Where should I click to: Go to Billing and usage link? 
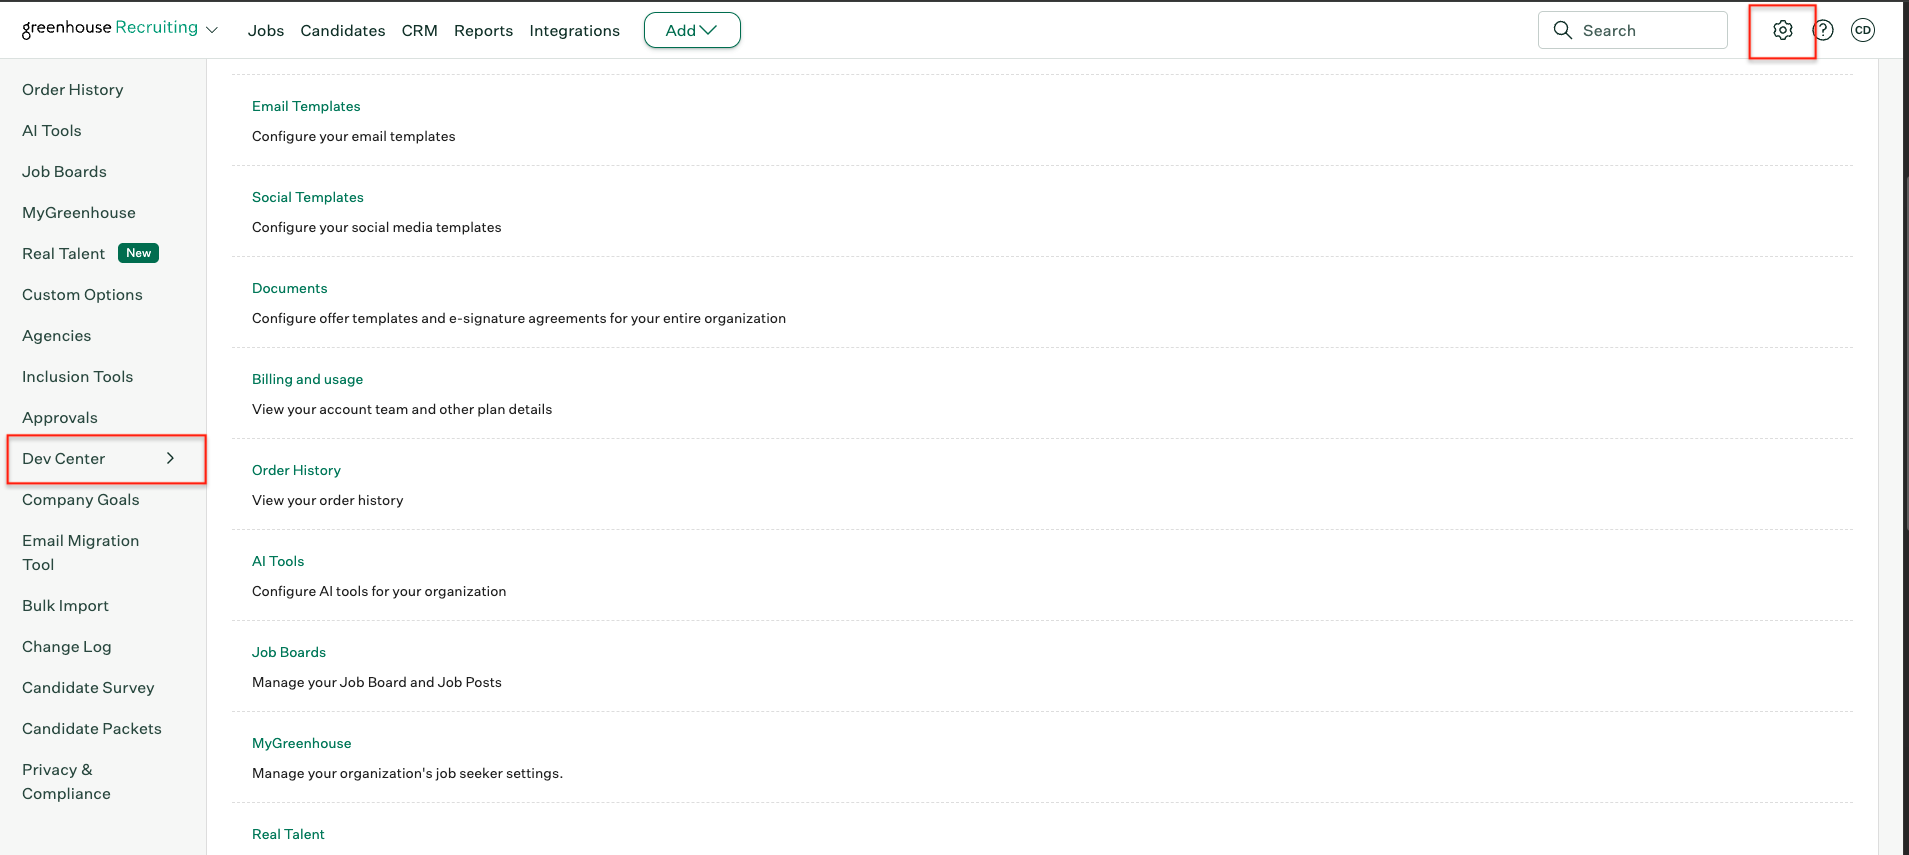coord(307,379)
